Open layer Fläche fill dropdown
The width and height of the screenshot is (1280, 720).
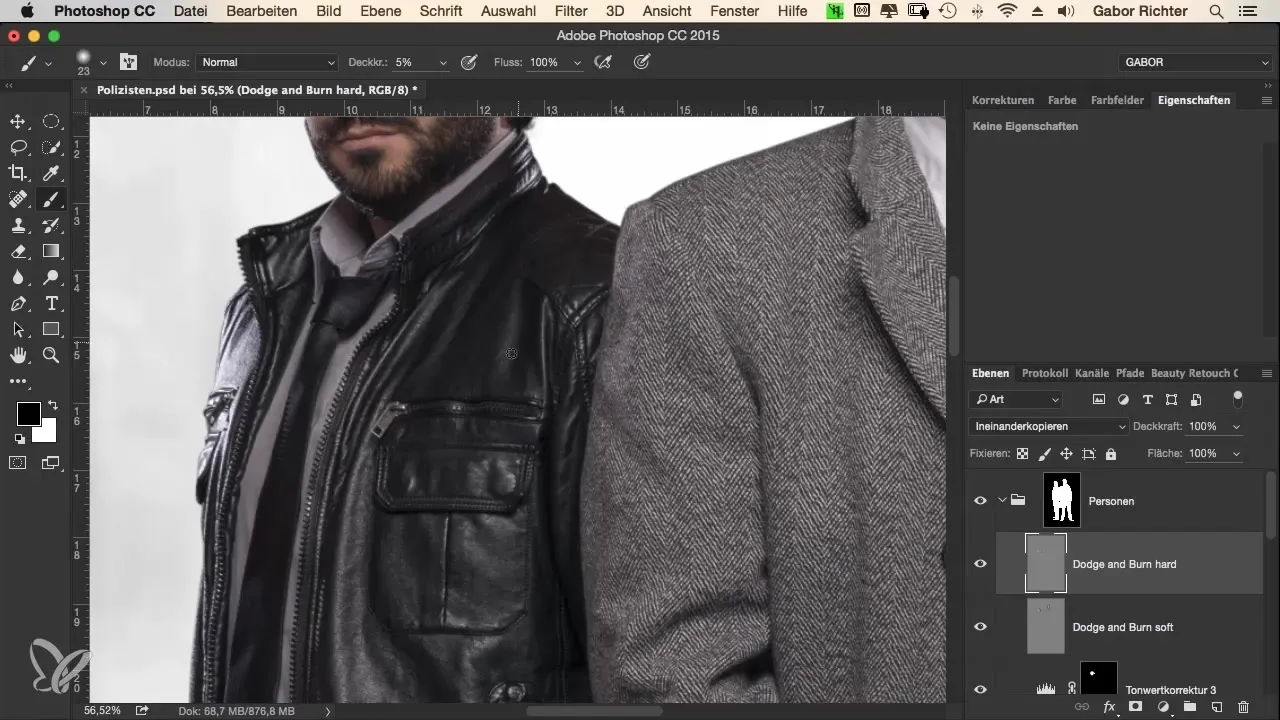point(1237,454)
